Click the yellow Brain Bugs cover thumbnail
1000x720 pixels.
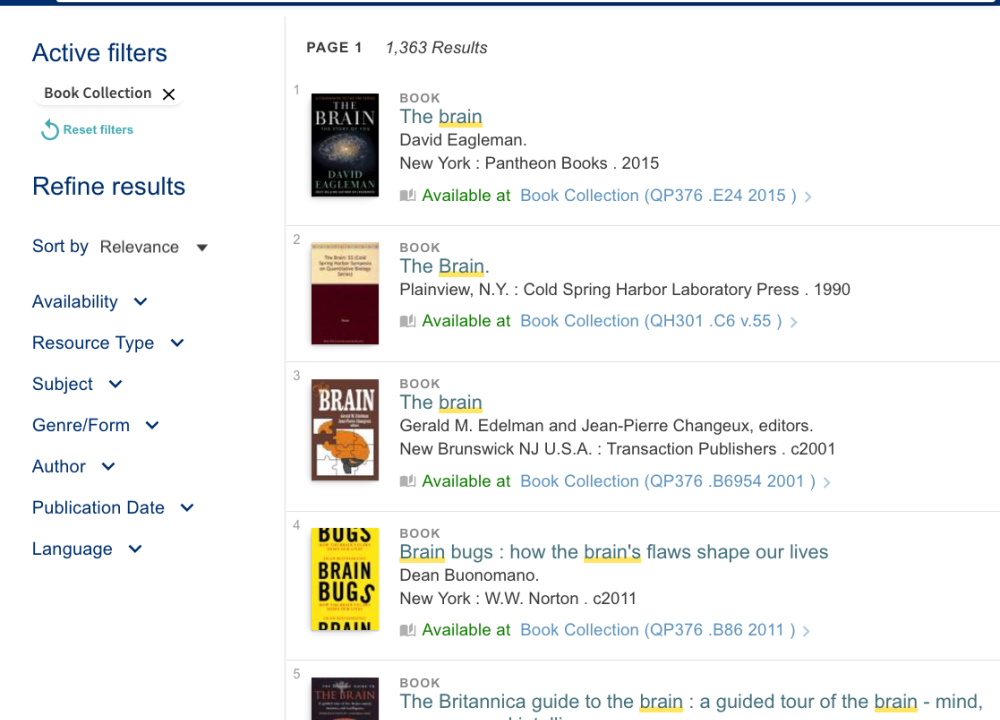pyautogui.click(x=345, y=579)
